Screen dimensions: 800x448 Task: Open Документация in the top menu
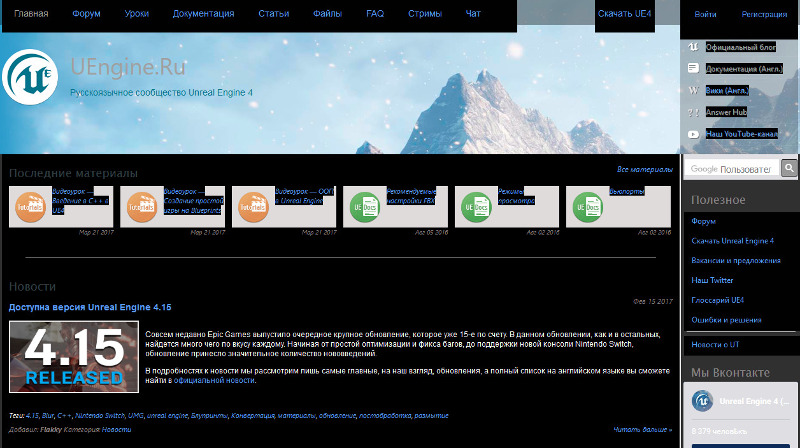(204, 14)
